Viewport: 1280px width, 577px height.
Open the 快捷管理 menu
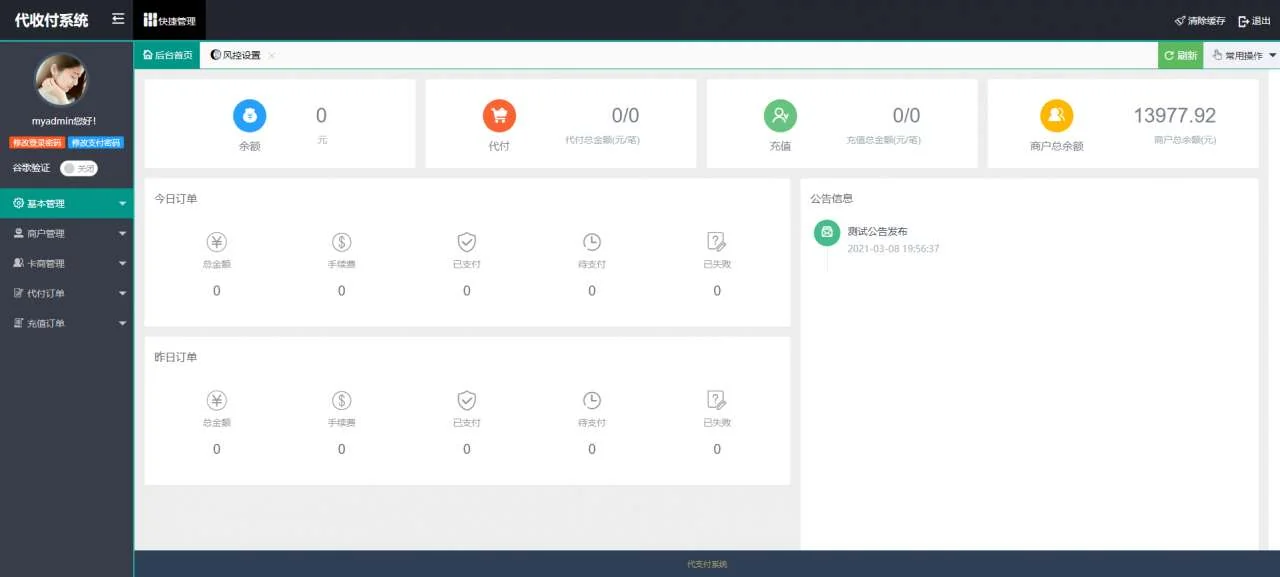tap(170, 18)
